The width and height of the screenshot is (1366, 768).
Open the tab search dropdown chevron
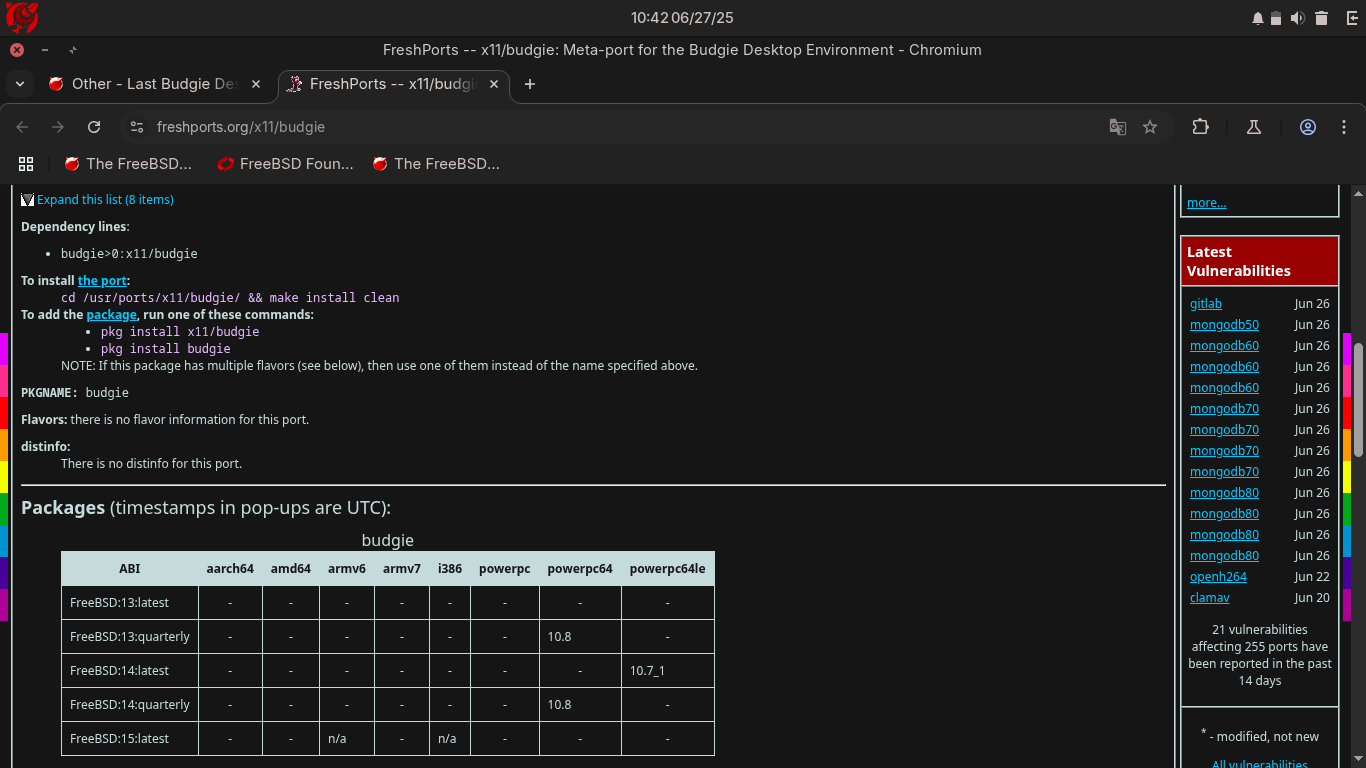[x=19, y=84]
